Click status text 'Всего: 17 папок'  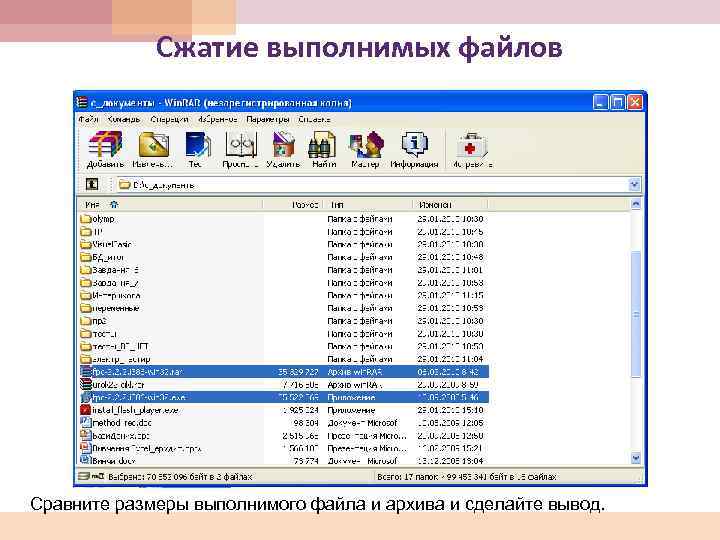(x=408, y=477)
